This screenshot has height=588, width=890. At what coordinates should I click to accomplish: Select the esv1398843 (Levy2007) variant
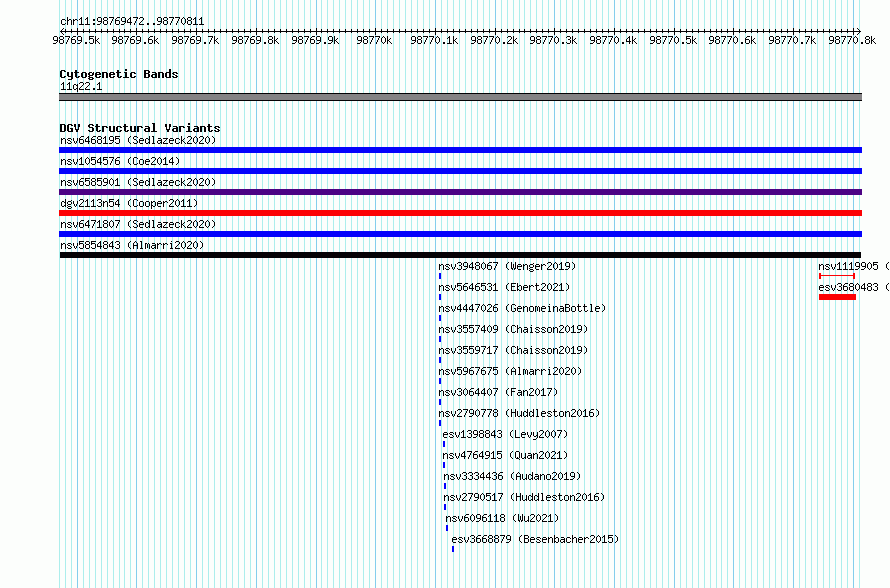click(505, 434)
